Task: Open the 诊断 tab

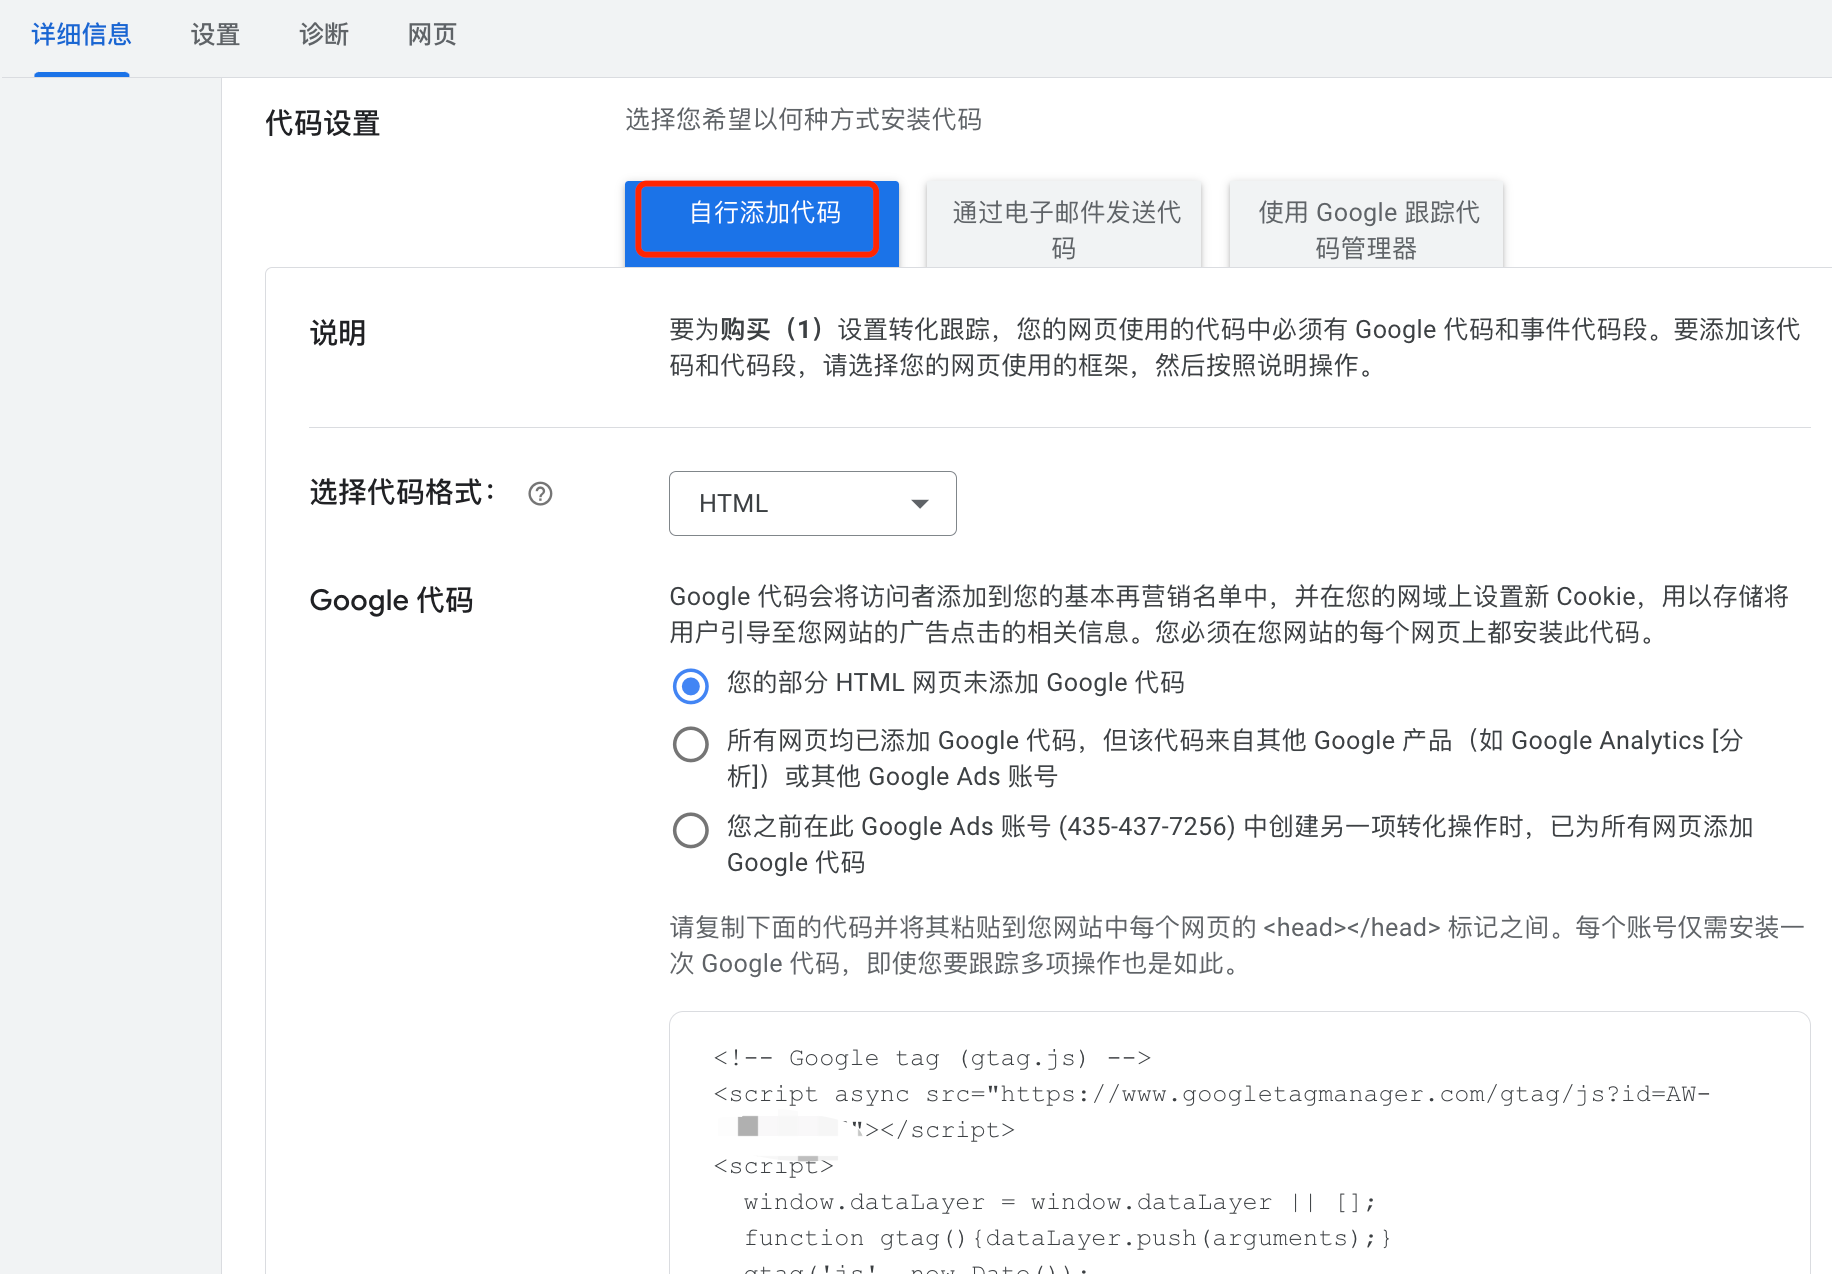Action: 323,34
